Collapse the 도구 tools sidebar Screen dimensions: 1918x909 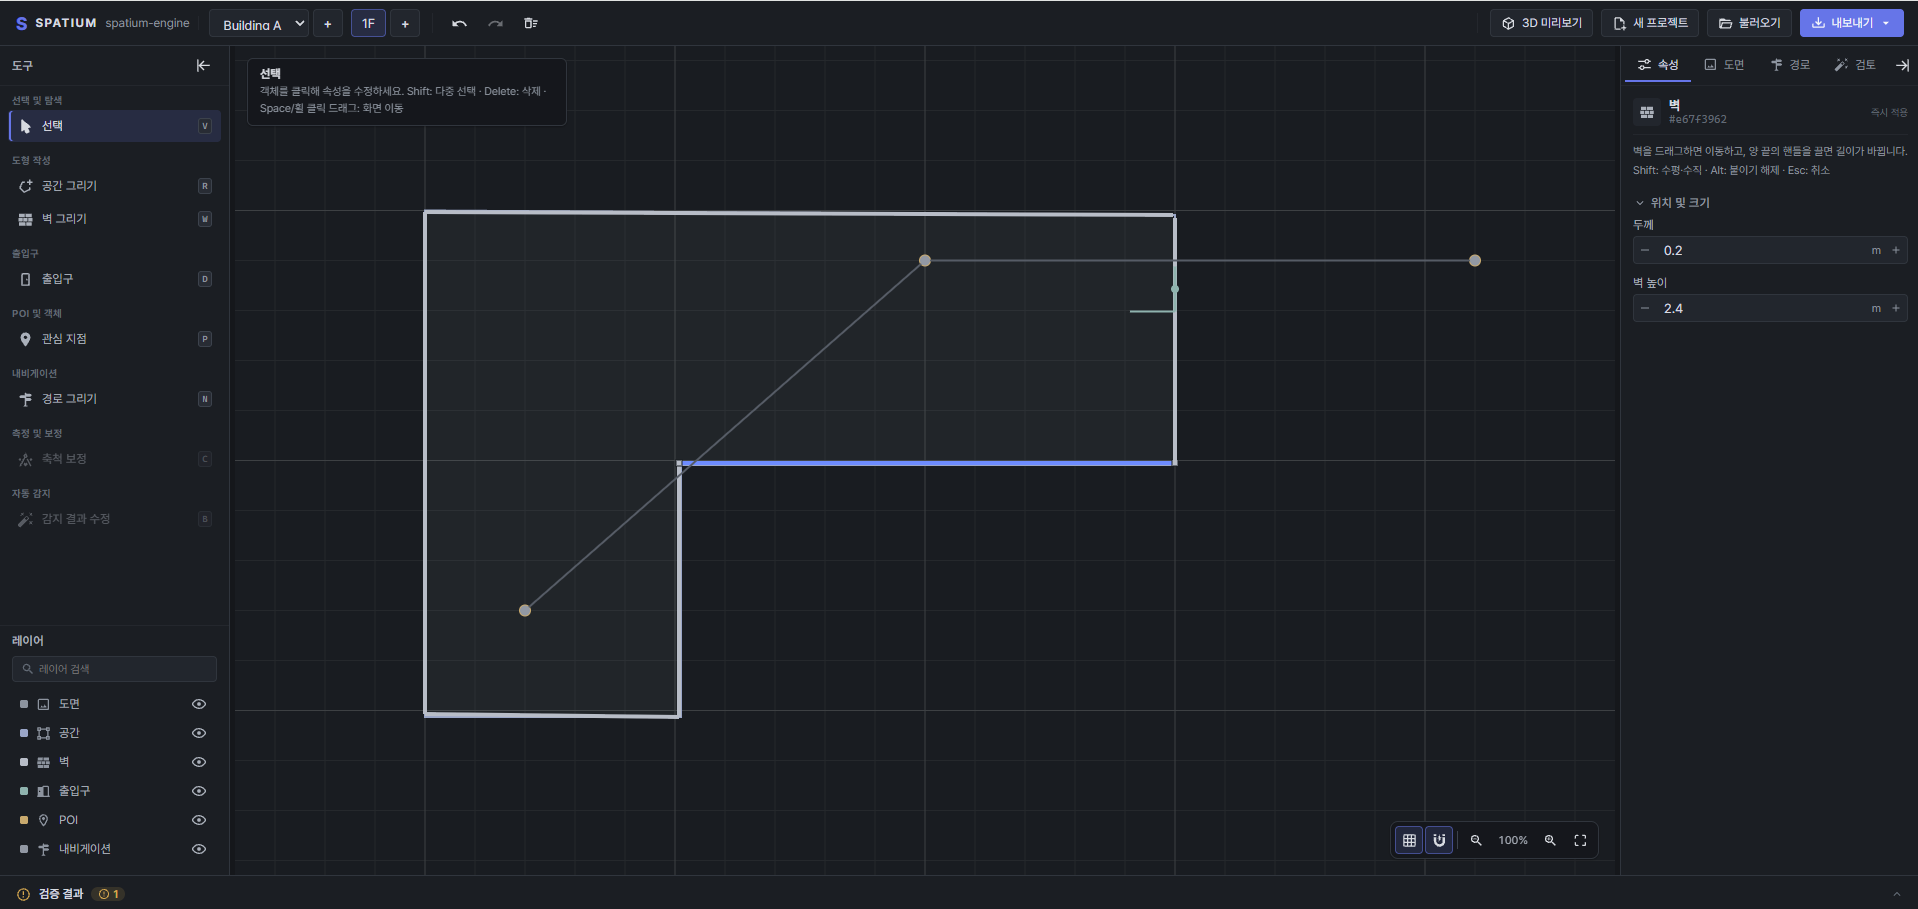click(203, 66)
